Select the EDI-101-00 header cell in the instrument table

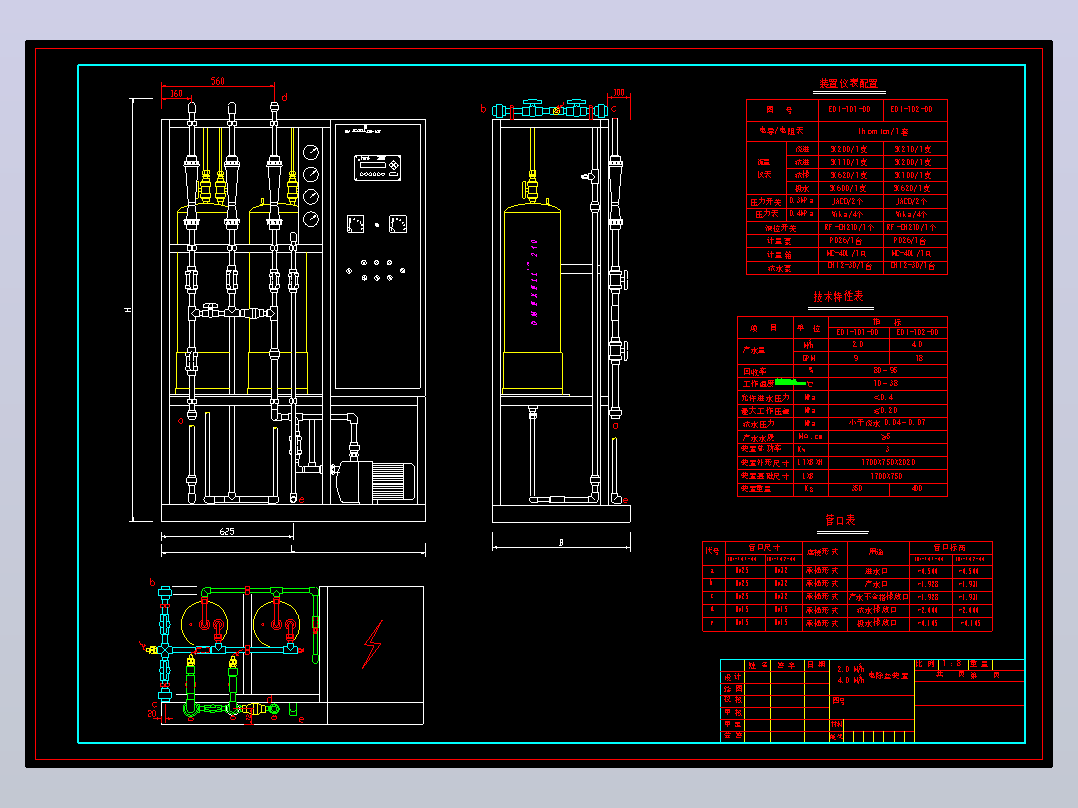click(x=850, y=109)
